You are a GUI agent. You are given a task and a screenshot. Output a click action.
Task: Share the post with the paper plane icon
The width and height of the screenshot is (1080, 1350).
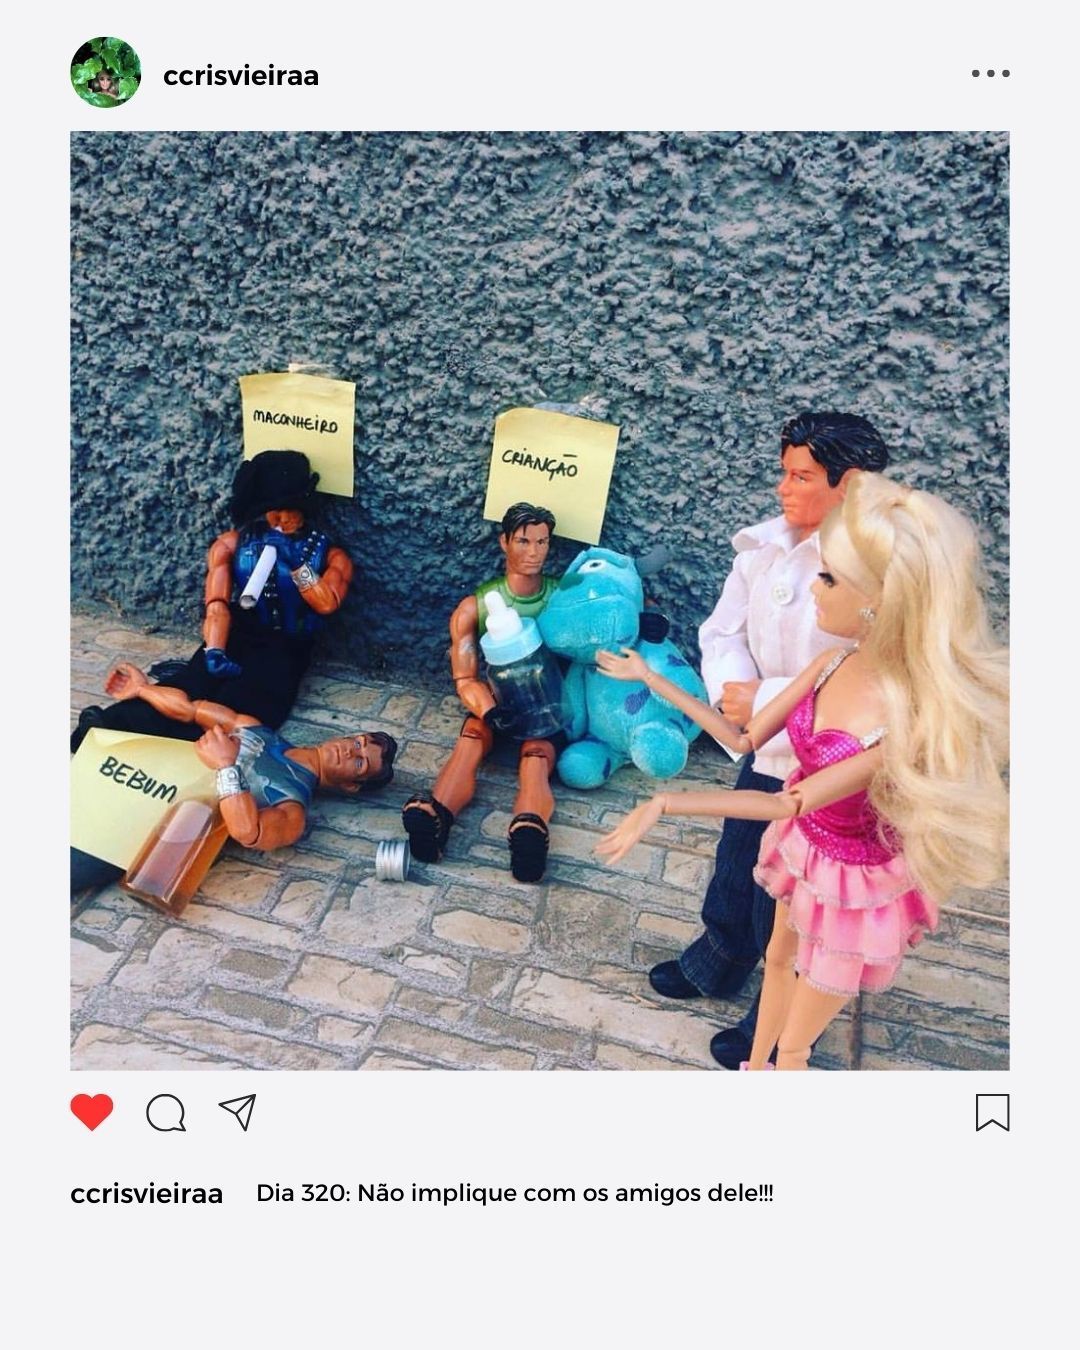pyautogui.click(x=238, y=1112)
